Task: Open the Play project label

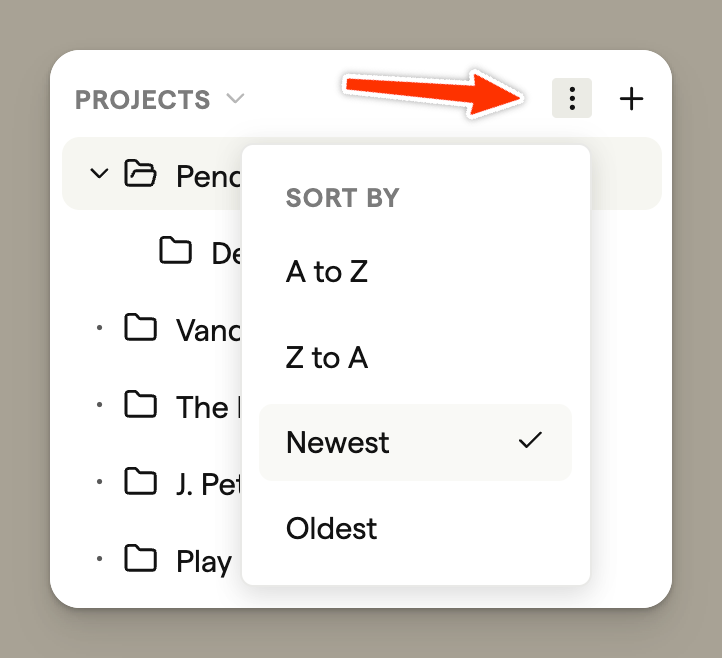Action: (x=204, y=561)
